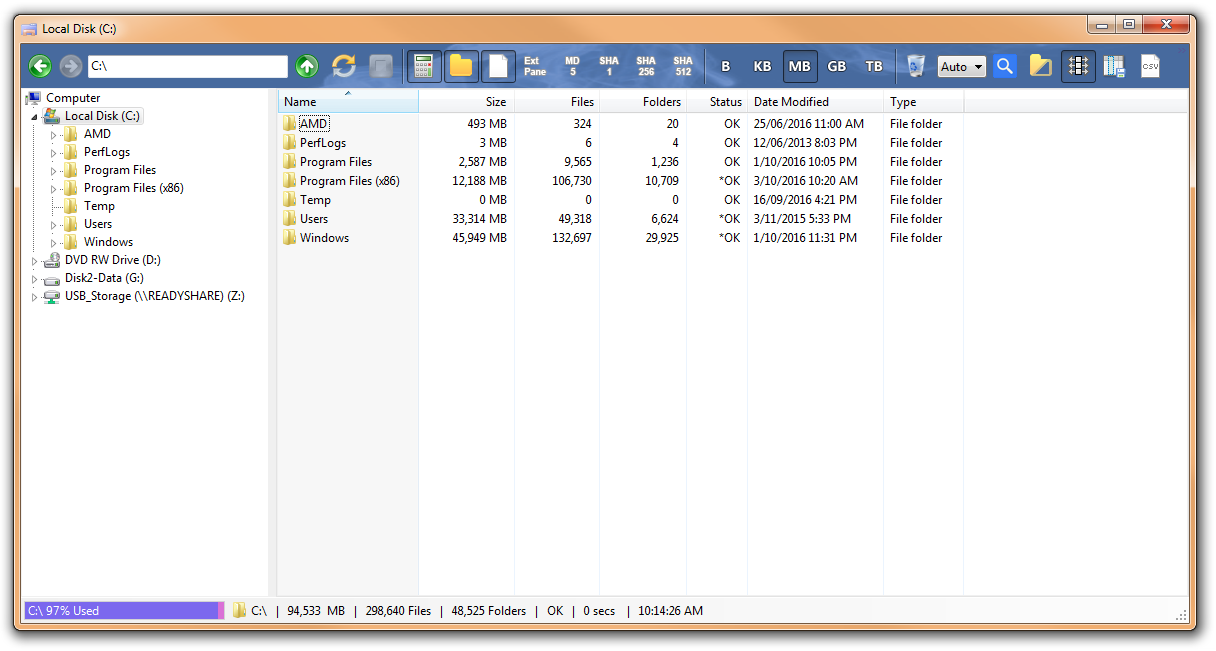Enable SHA 512 hash calculation
The height and width of the screenshot is (651, 1216).
683,66
